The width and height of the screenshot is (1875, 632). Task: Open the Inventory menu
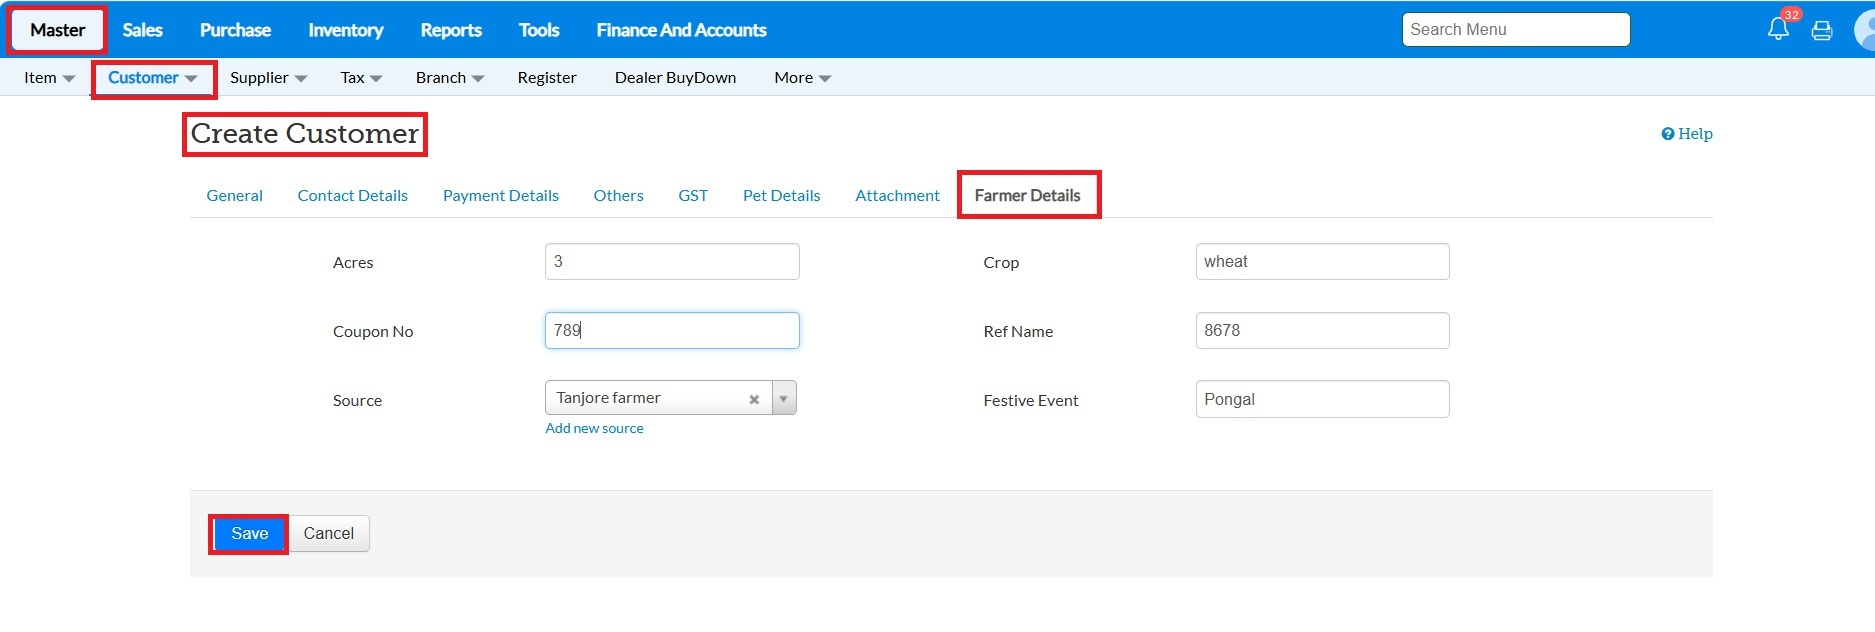[345, 30]
